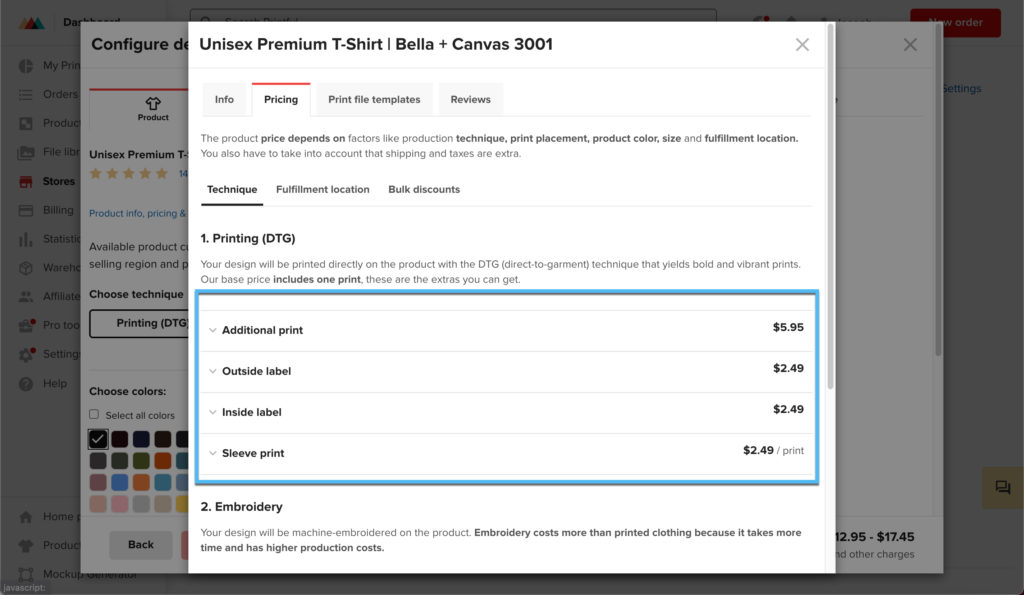
Task: Switch to Print file templates tab
Action: coord(374,100)
